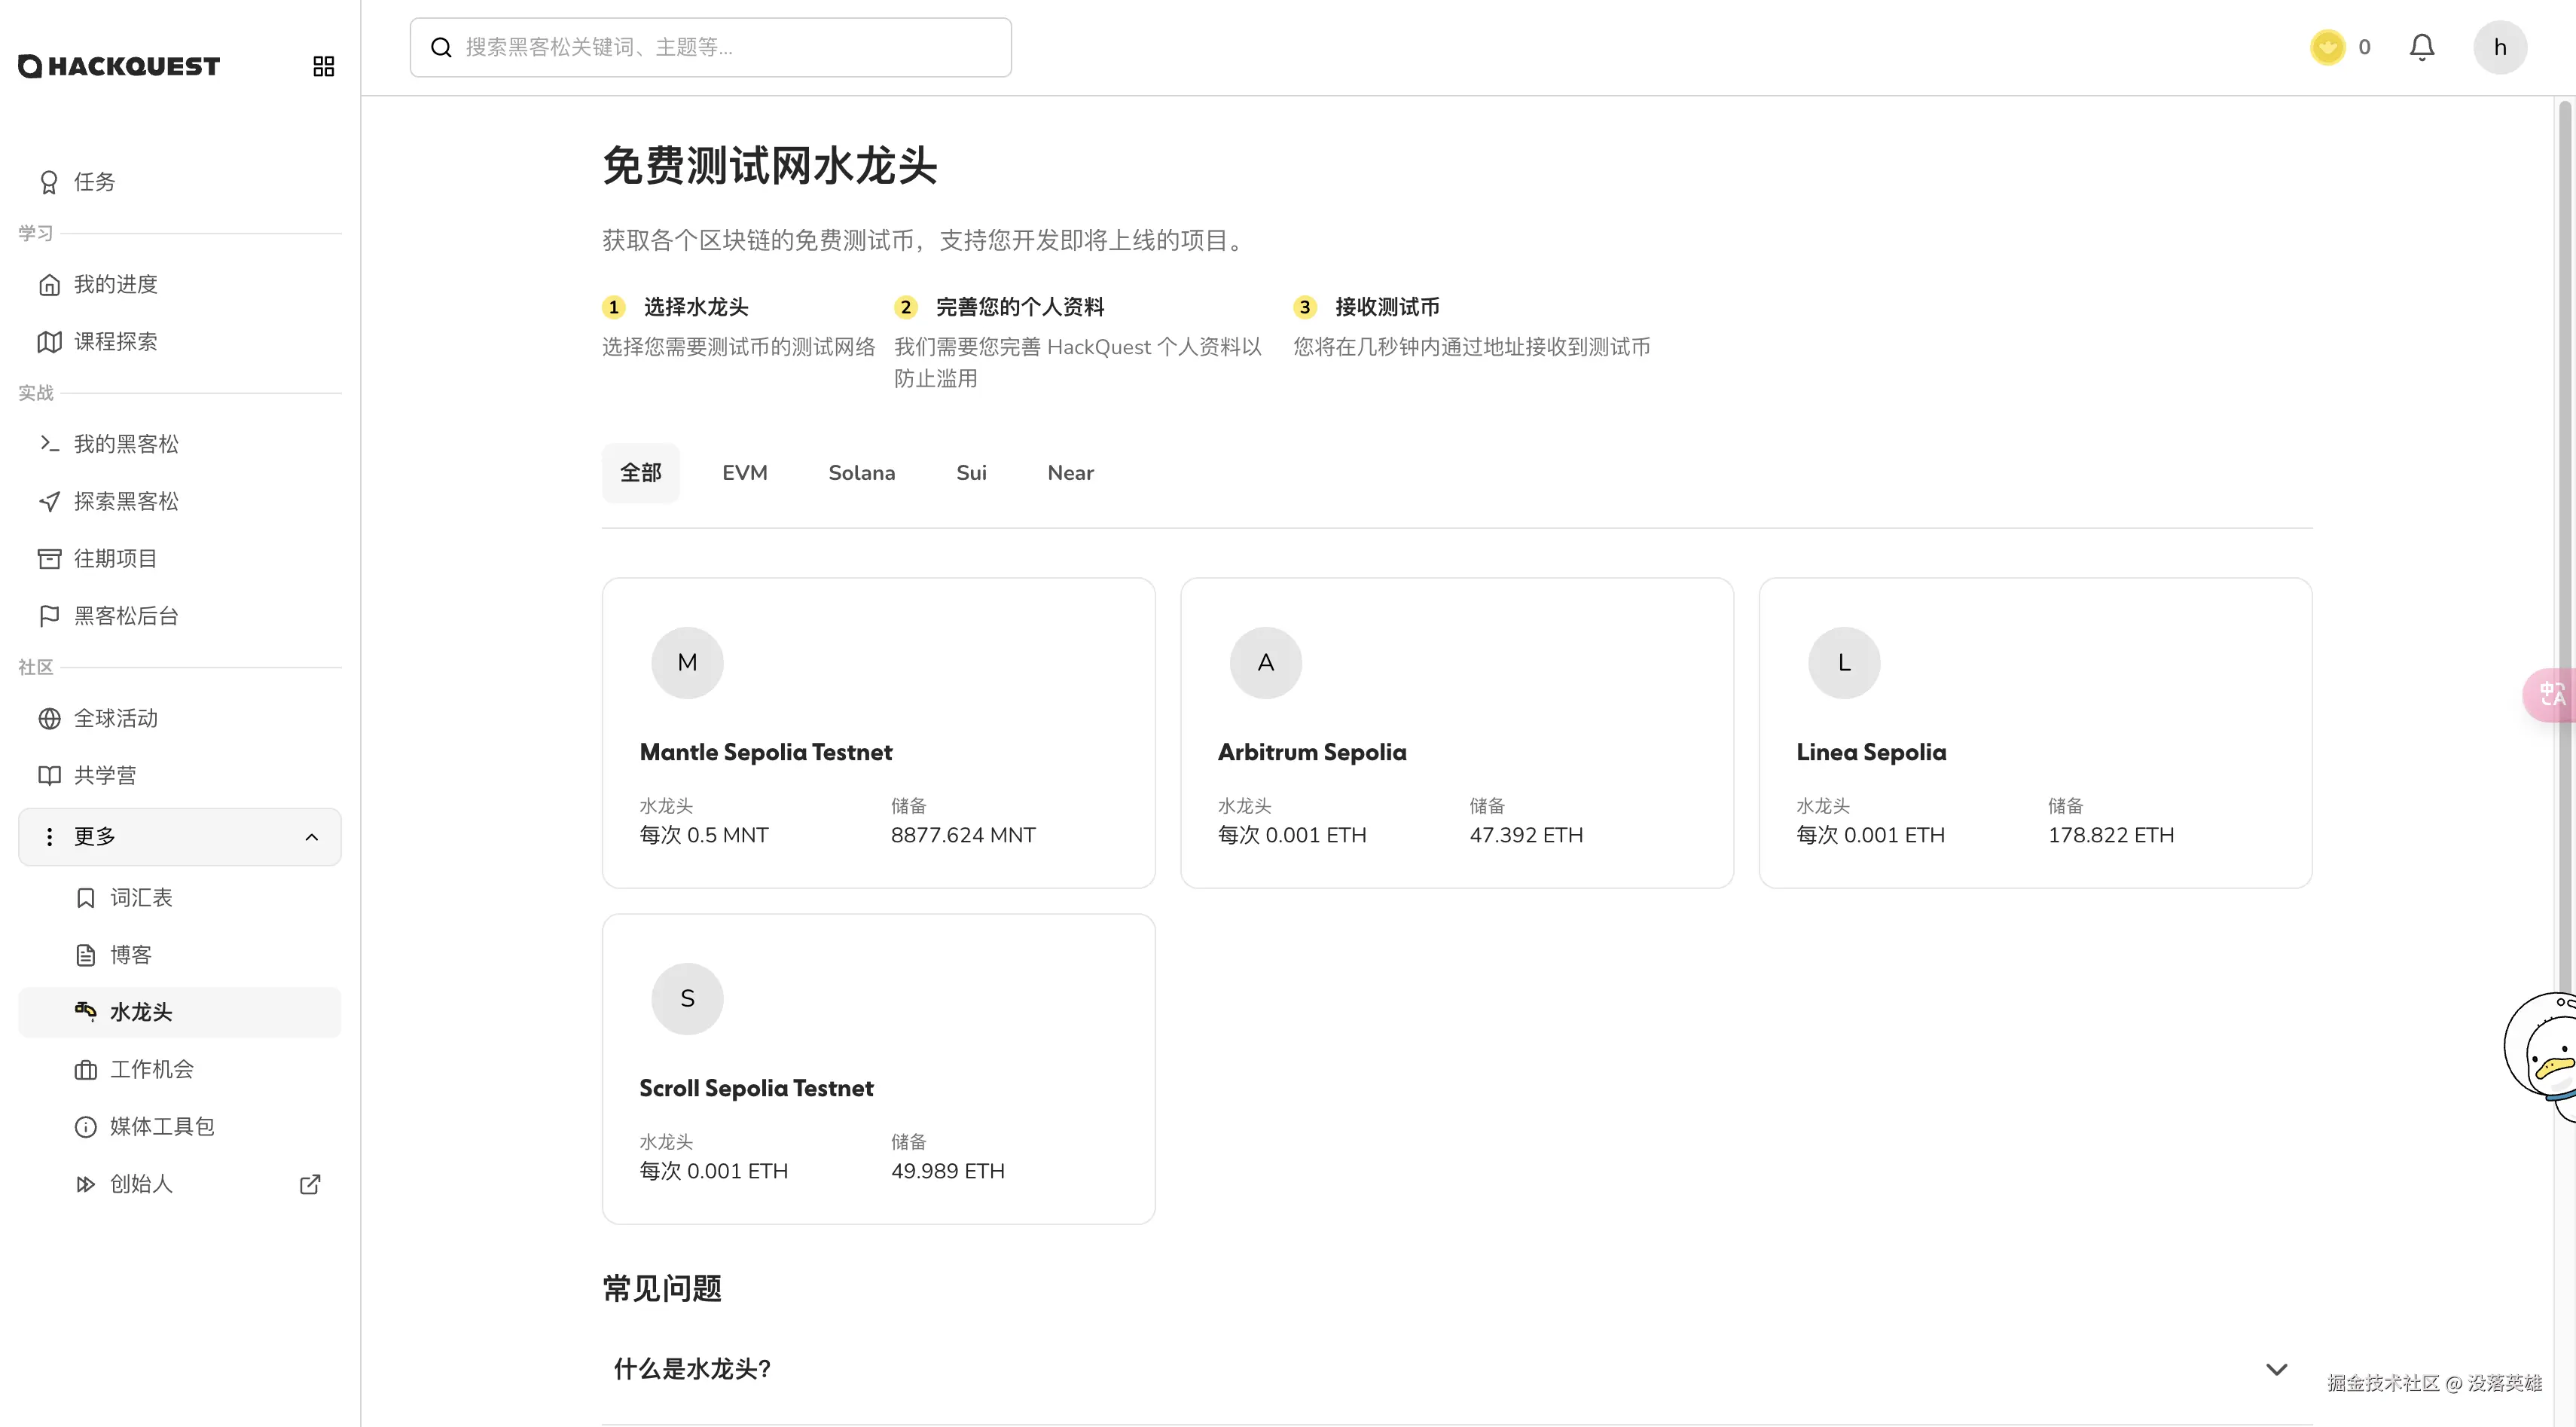Screen dimensions: 2576x1427
Task: Open 共学营 from sidebar
Action: point(180,775)
